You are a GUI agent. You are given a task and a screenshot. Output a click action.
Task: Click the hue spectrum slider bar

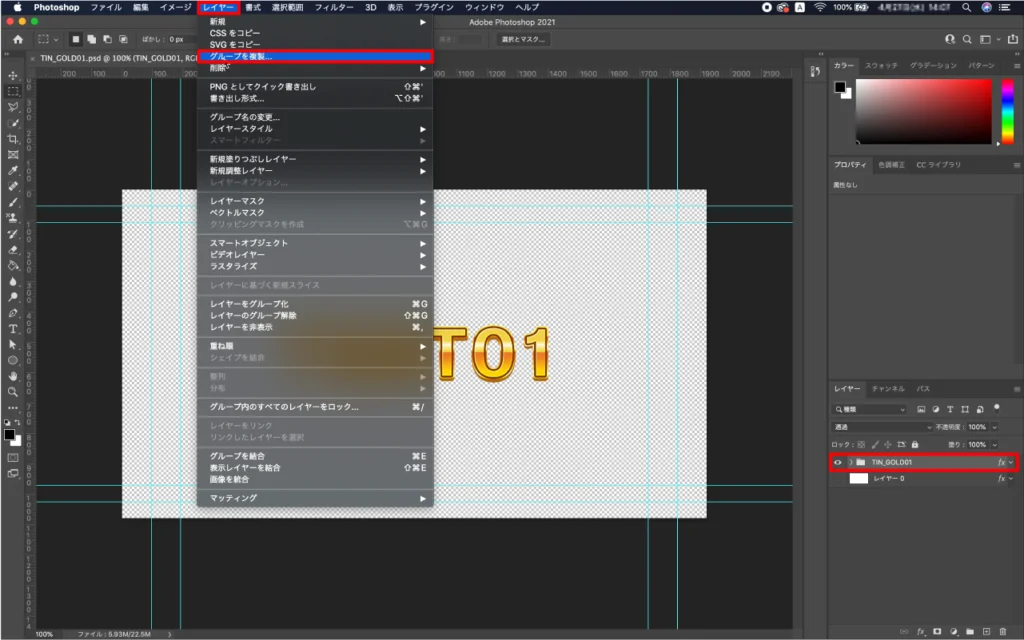1008,112
